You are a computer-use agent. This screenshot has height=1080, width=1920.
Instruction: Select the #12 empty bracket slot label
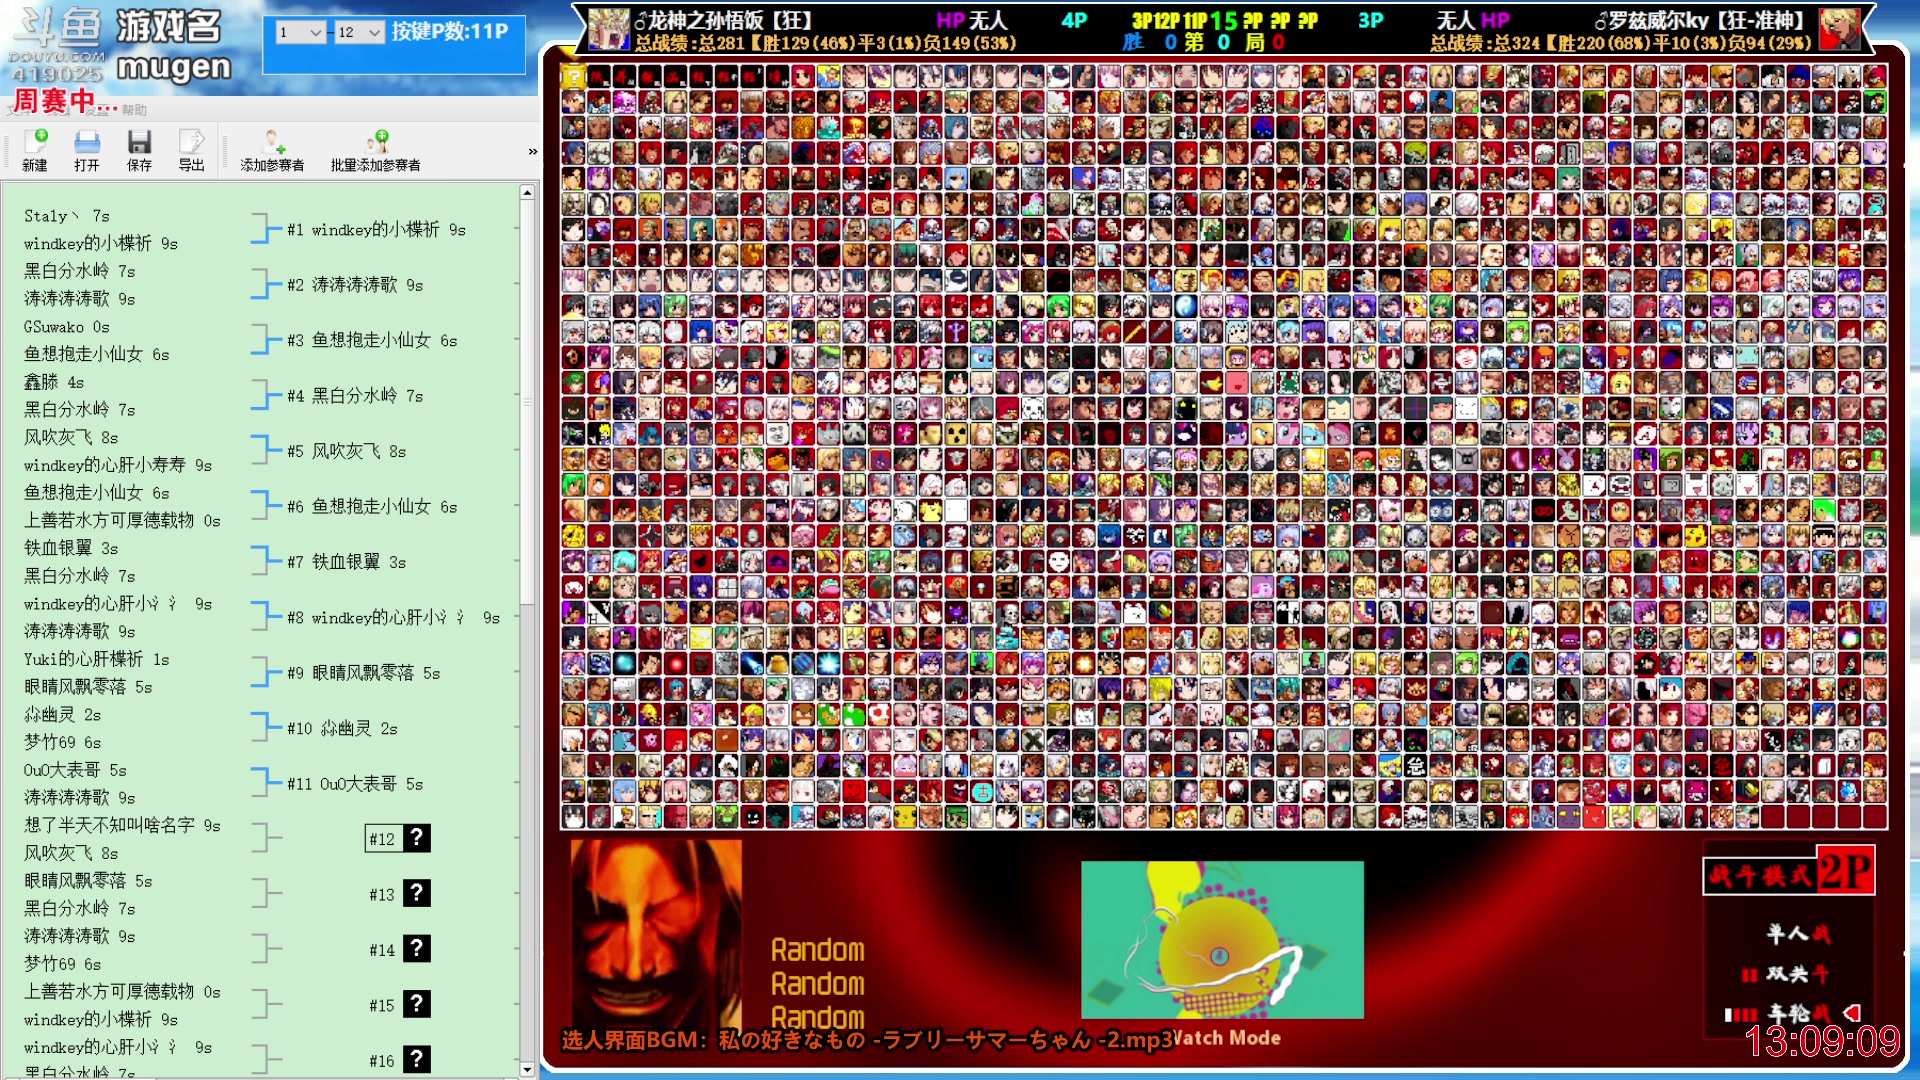click(383, 839)
